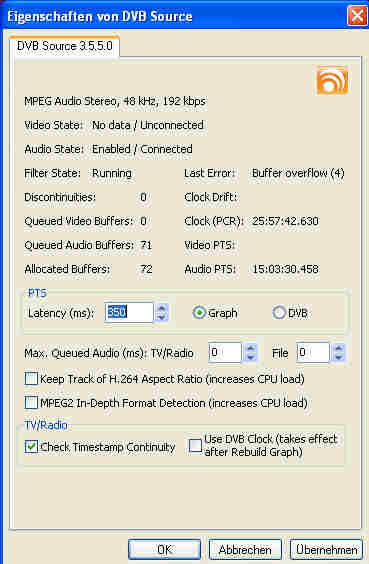This screenshot has height=564, width=369.
Task: Click the No data / Unconnected video state
Action: click(x=148, y=125)
